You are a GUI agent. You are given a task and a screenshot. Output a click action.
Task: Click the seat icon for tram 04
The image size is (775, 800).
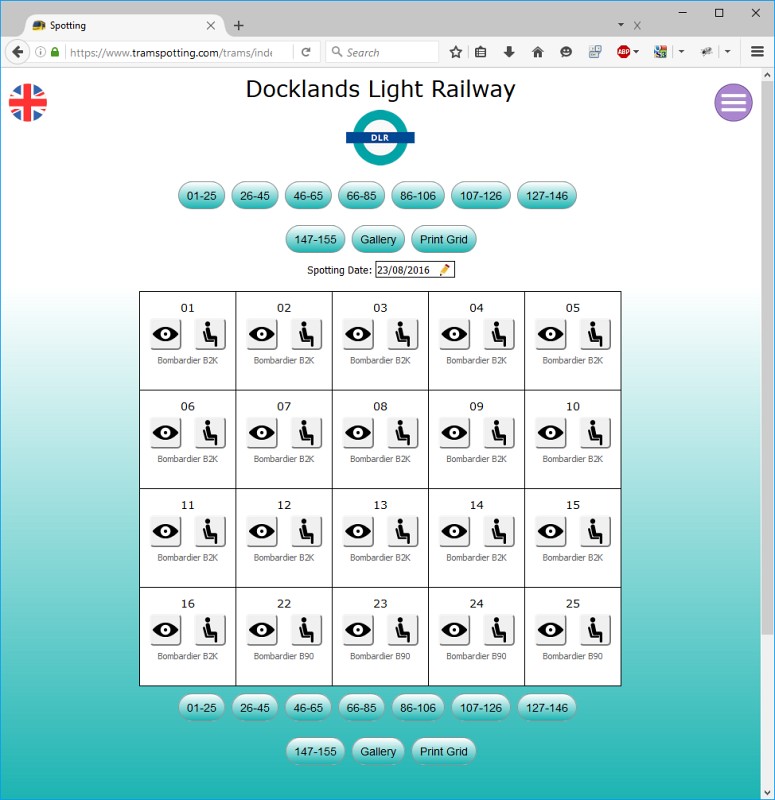(499, 334)
